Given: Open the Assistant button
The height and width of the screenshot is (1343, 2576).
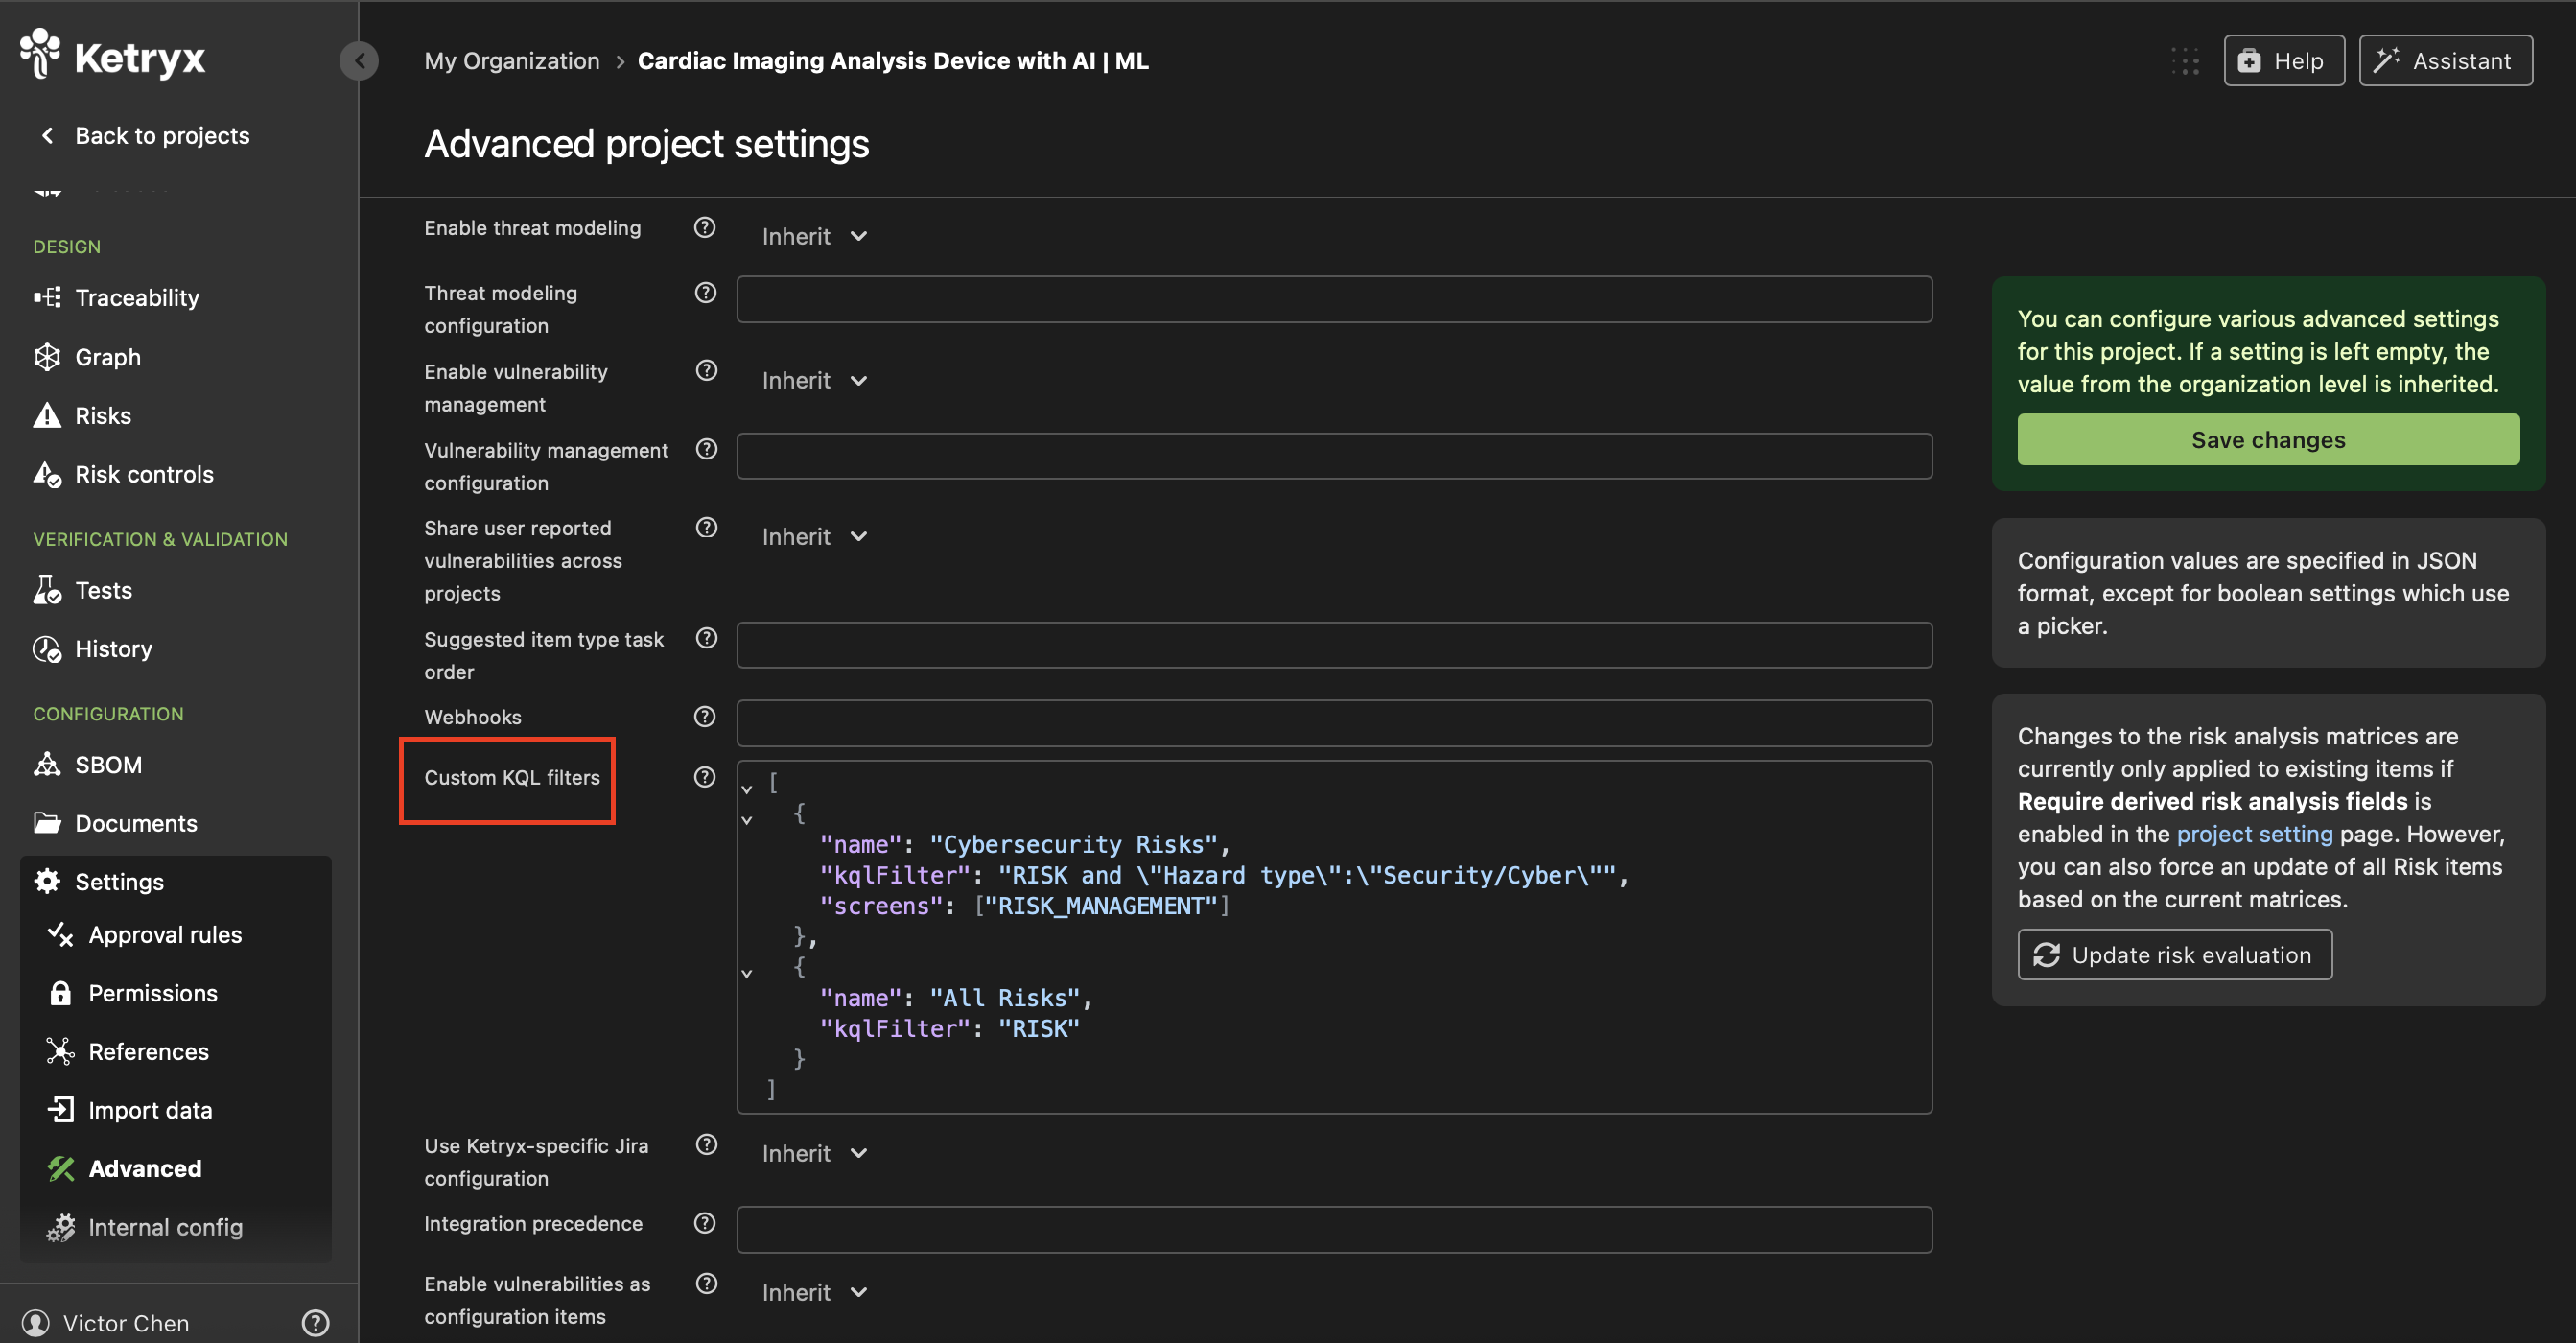Looking at the screenshot, I should [2445, 61].
